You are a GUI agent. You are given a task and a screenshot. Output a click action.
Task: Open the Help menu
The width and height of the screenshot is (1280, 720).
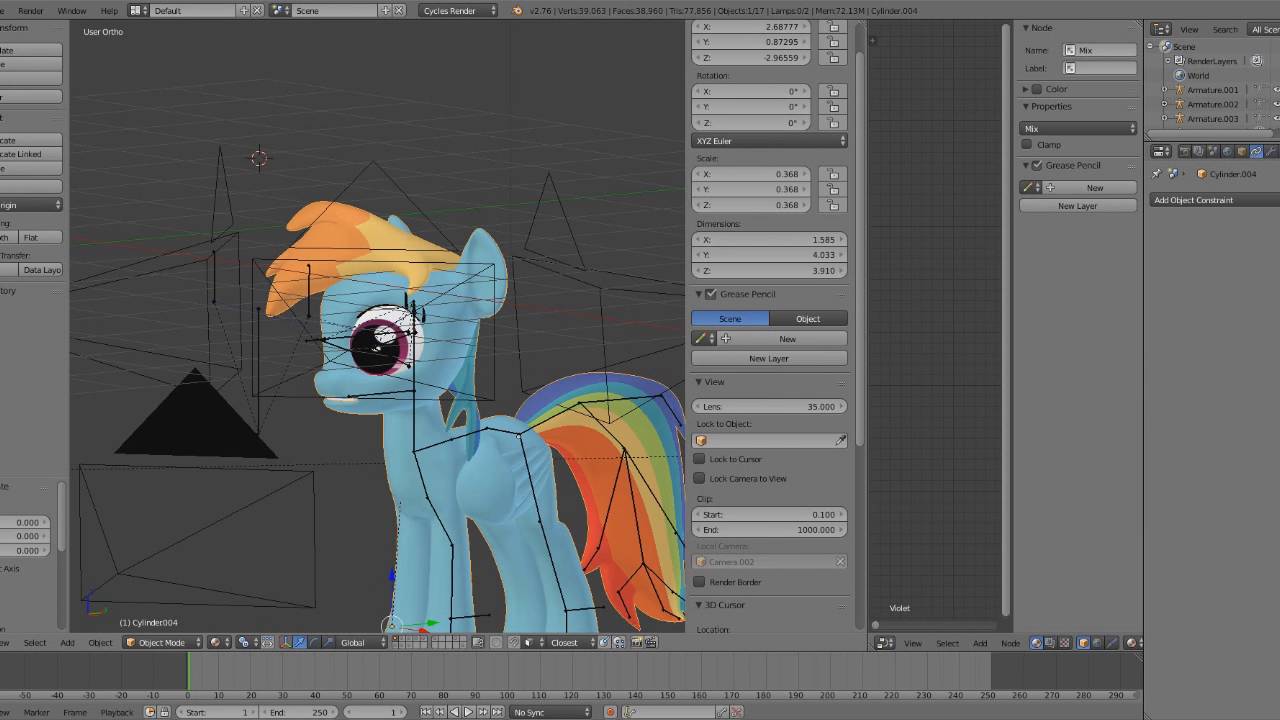pos(109,10)
